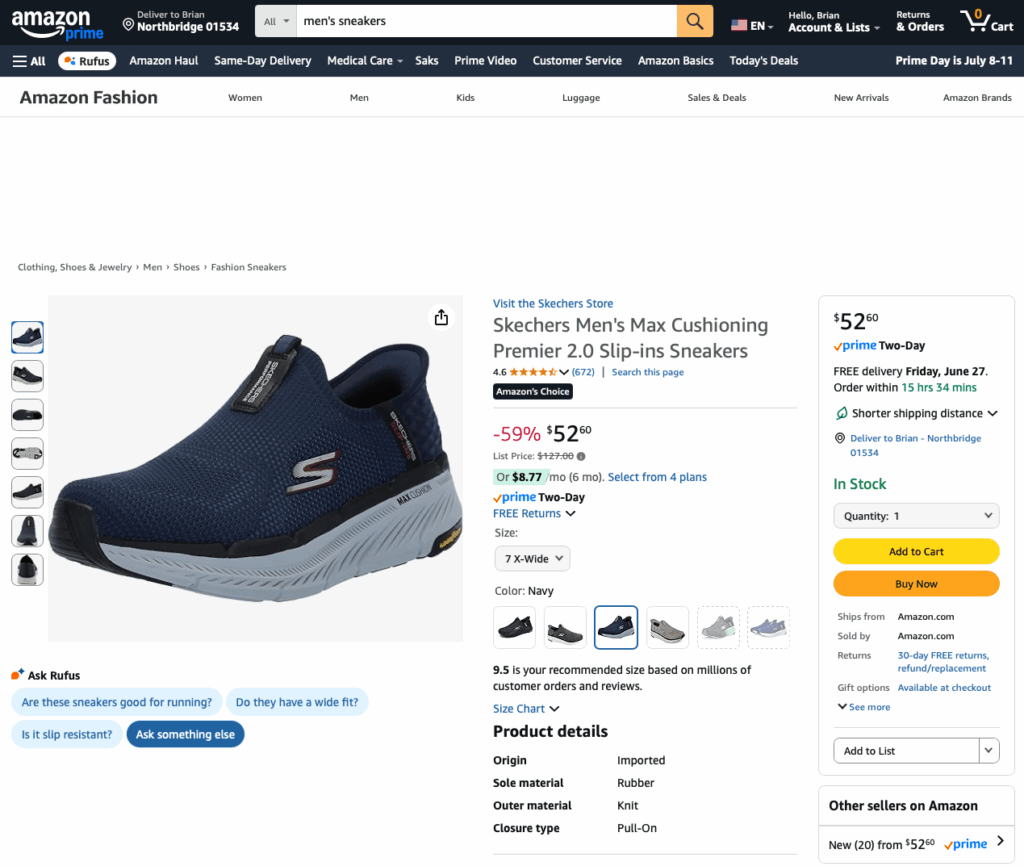Visit the Skechers Store link
1024x866 pixels.
click(553, 304)
